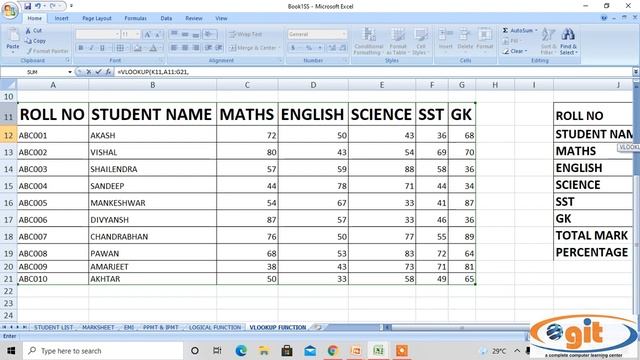Open the View ribbon tab
The width and height of the screenshot is (640, 360).
point(221,18)
